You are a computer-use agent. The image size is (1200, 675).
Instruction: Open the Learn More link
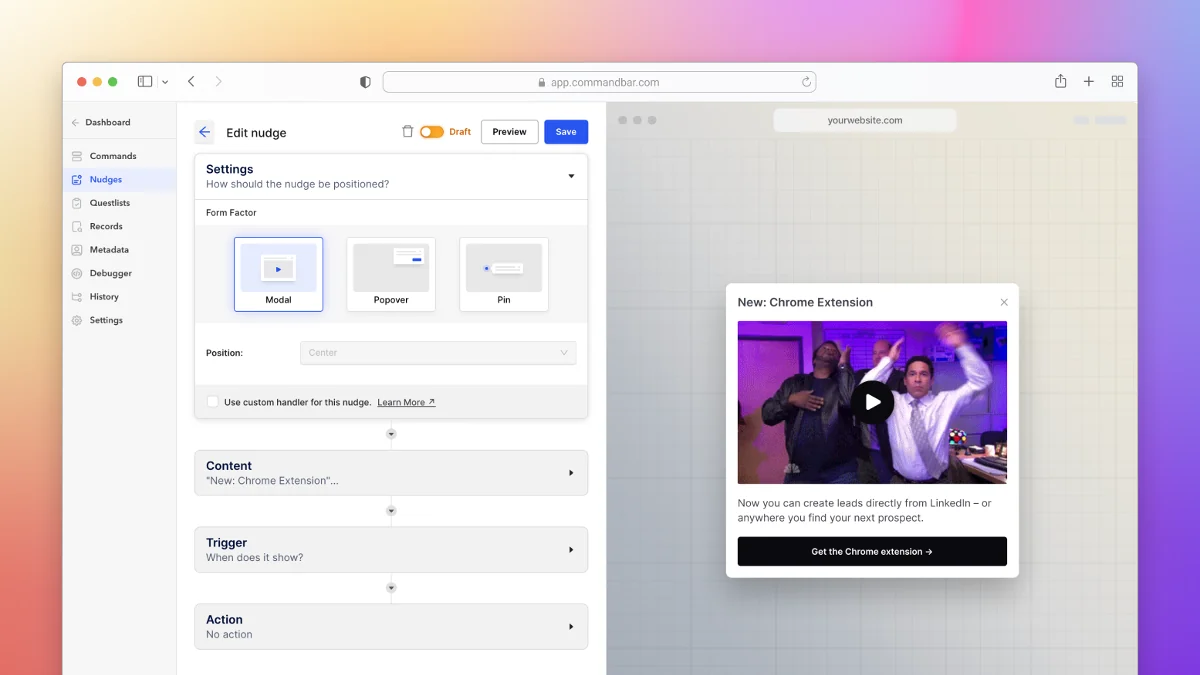(x=406, y=402)
